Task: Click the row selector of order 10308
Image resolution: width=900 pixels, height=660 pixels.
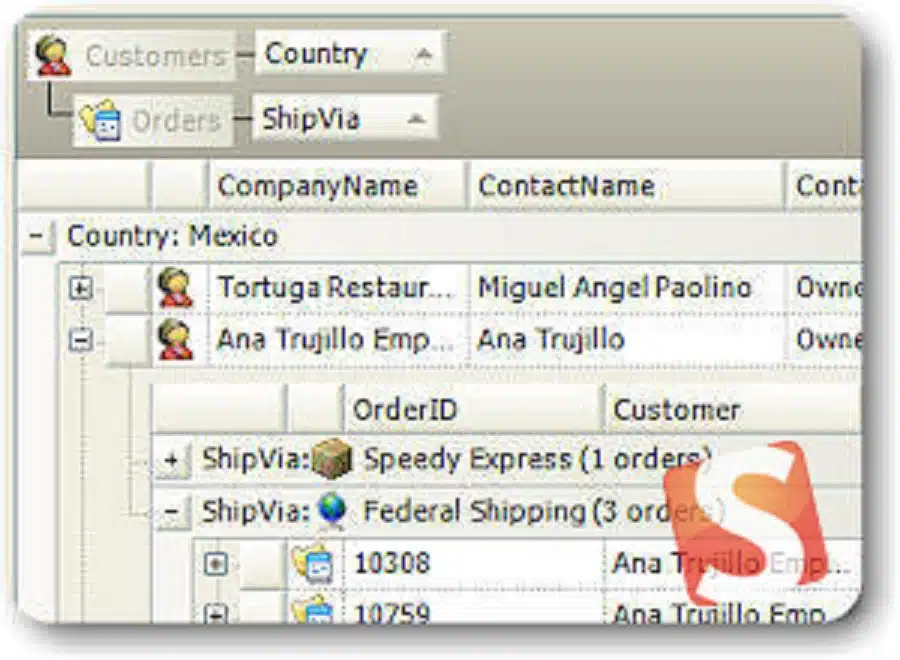Action: [x=263, y=564]
